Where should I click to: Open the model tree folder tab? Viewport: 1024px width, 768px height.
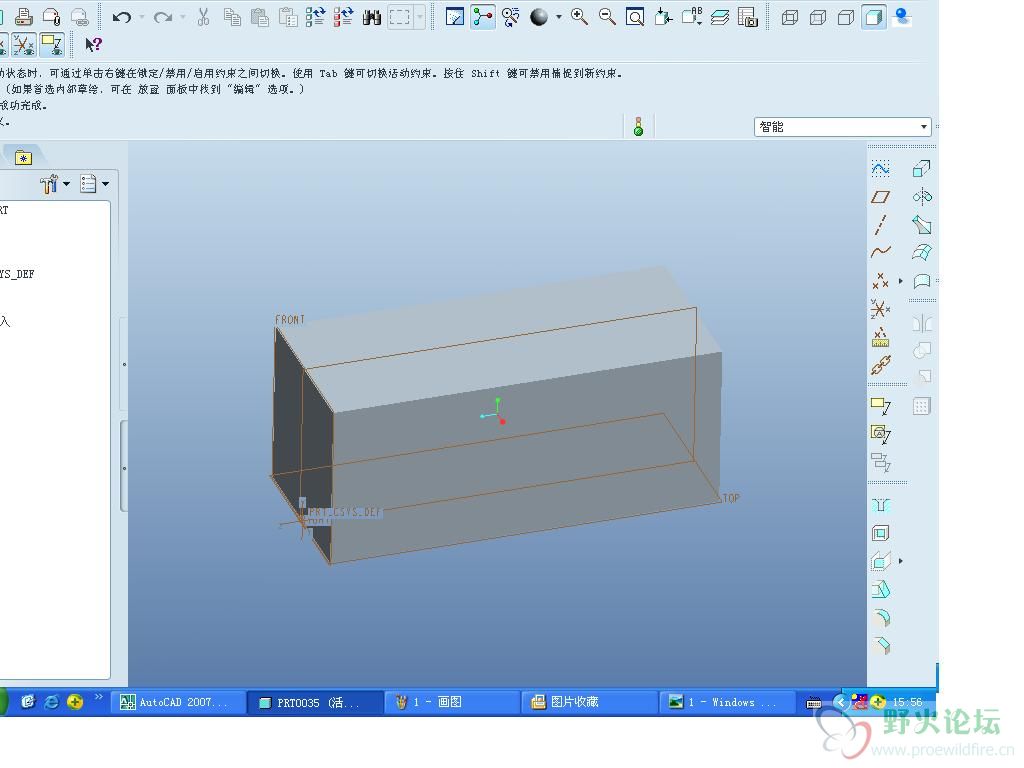click(24, 157)
